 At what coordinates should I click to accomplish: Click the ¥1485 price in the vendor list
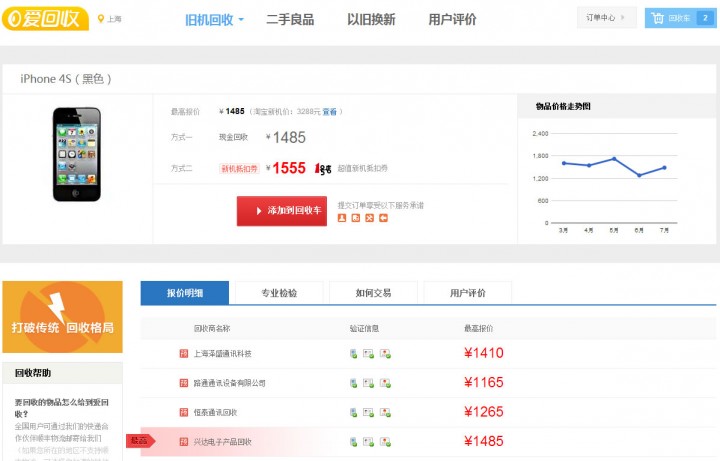click(484, 441)
